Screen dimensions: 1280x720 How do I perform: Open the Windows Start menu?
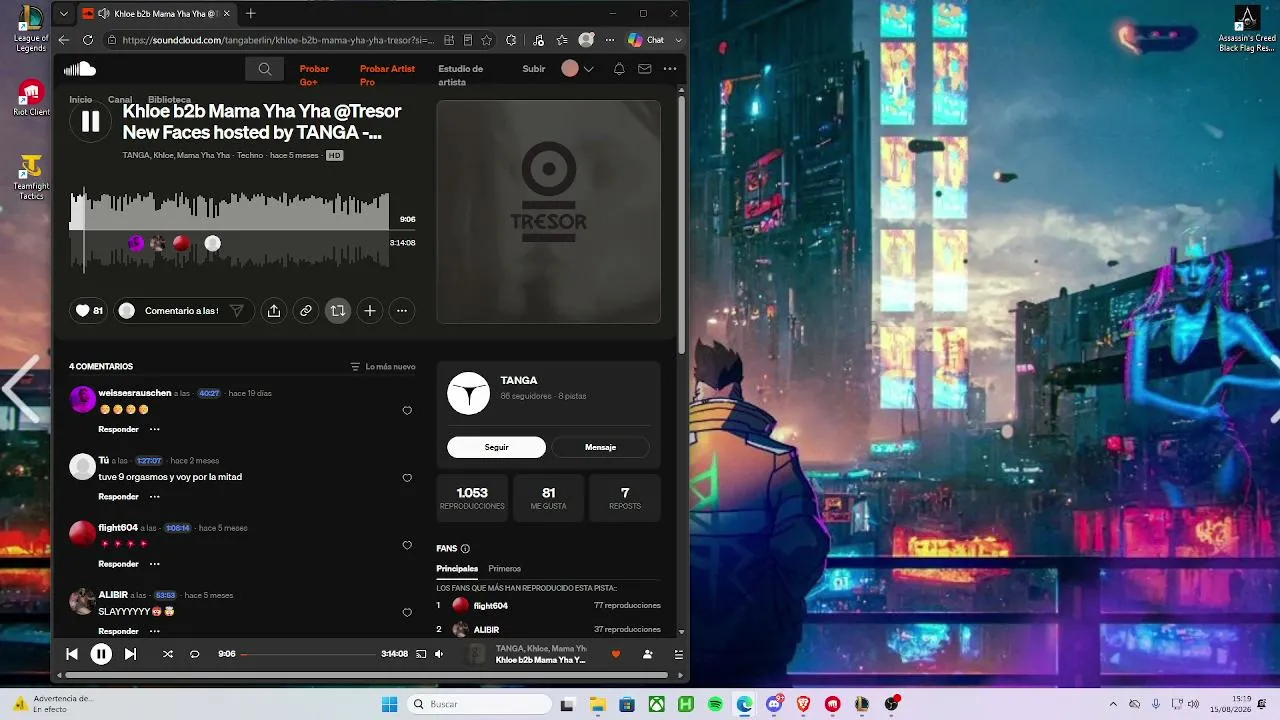coord(390,704)
